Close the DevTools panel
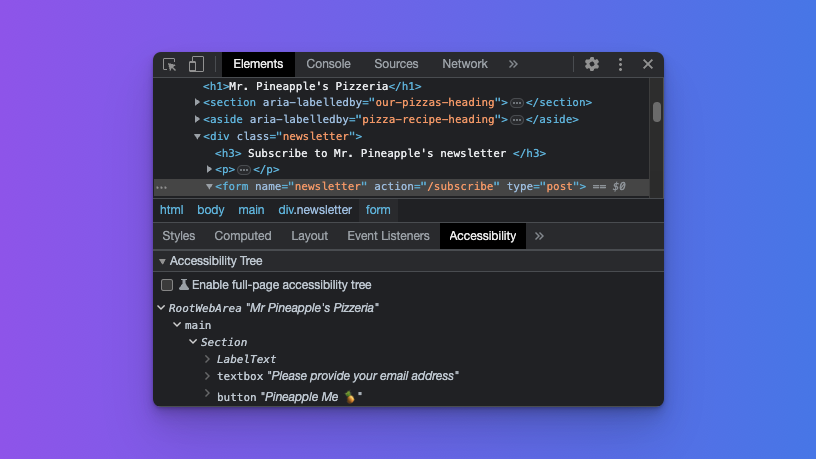 [x=648, y=64]
